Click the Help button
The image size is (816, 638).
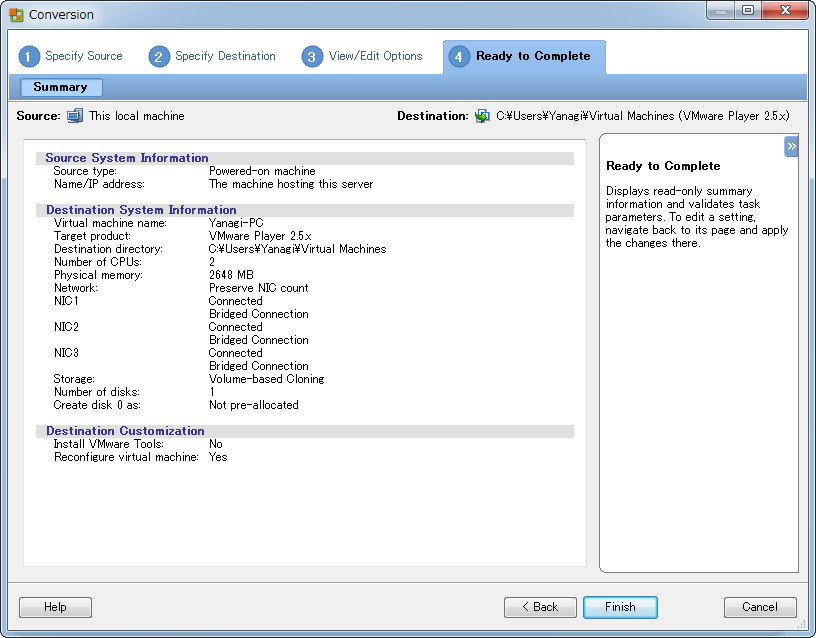pyautogui.click(x=55, y=607)
